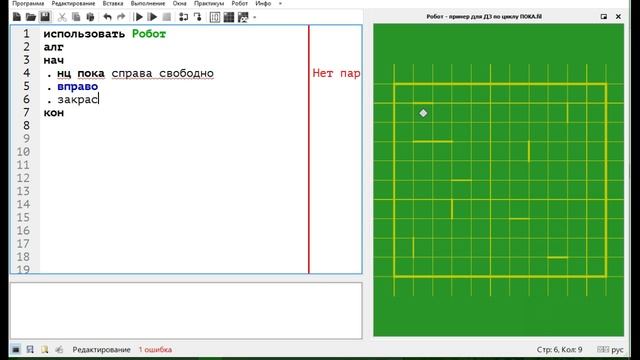The width and height of the screenshot is (640, 360).
Task: Place cursor on 'алг' in line 2
Action: [x=53, y=47]
